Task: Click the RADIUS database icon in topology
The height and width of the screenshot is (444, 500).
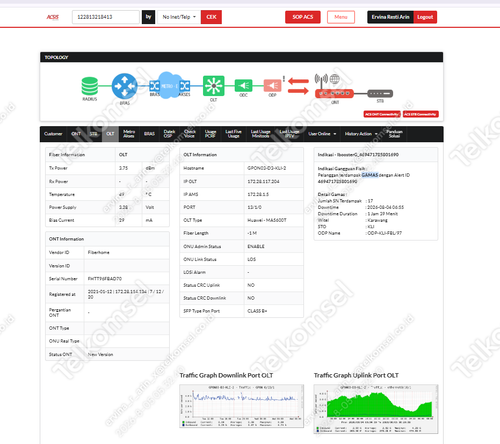Action: 90,86
